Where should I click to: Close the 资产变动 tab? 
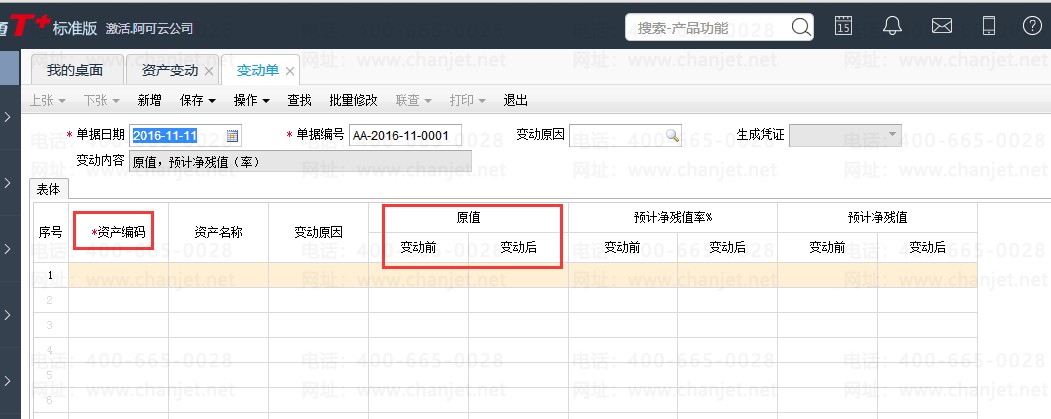coord(208,71)
